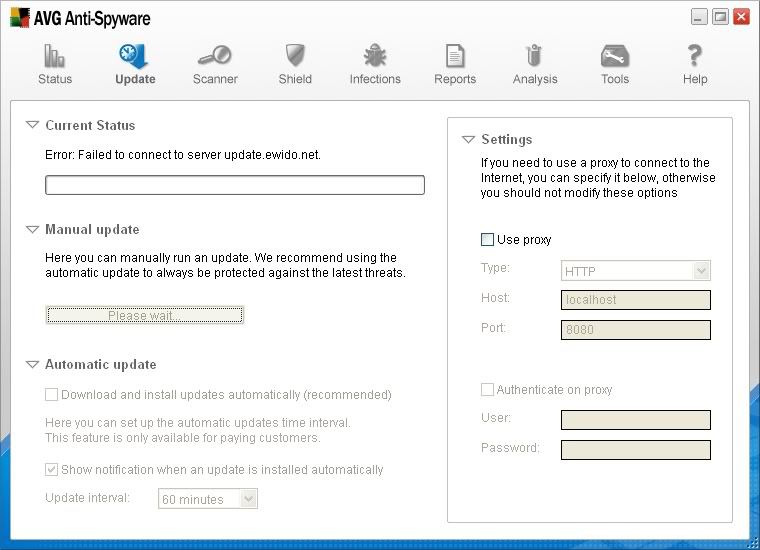Image resolution: width=760 pixels, height=550 pixels.
Task: Open the Update interval 60 minutes dropdown
Action: coord(208,499)
